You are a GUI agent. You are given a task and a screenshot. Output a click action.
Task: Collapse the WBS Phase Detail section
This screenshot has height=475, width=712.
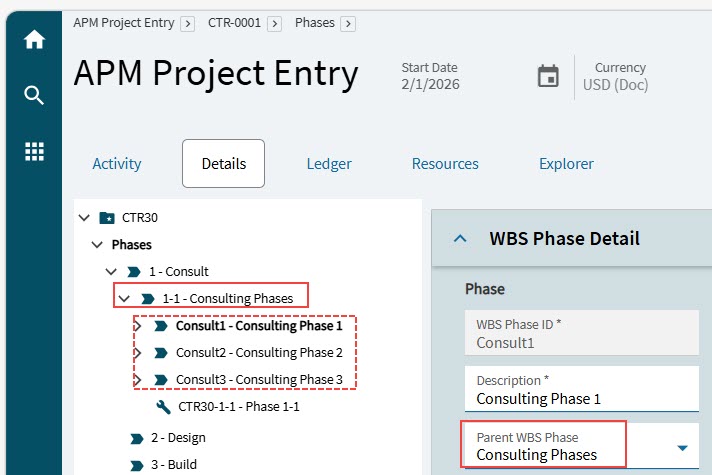[x=460, y=238]
